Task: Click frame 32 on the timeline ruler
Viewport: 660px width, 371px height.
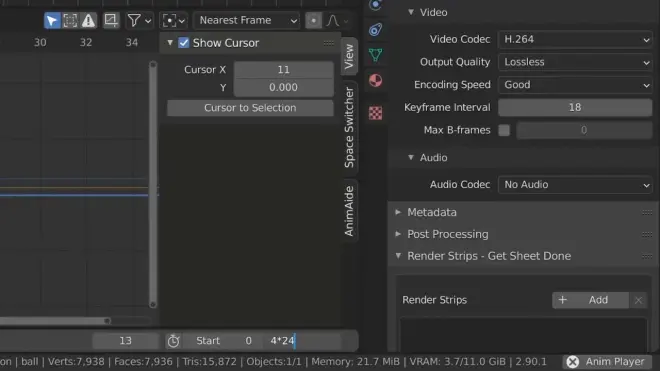Action: 86,43
